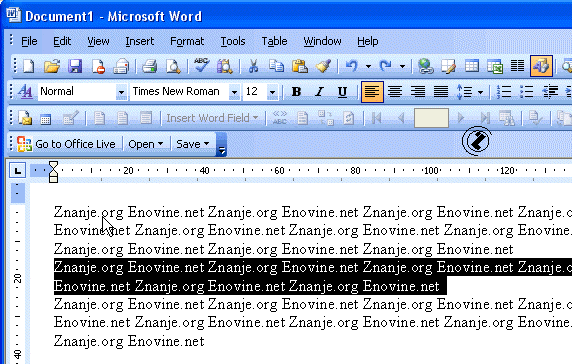The image size is (572, 364).
Task: Toggle underline formatting
Action: click(342, 92)
